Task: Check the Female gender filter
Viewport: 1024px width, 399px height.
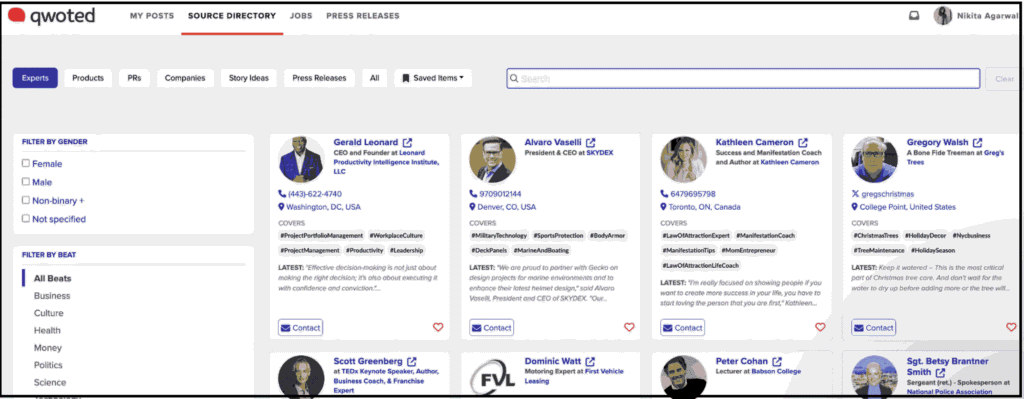Action: pos(25,163)
